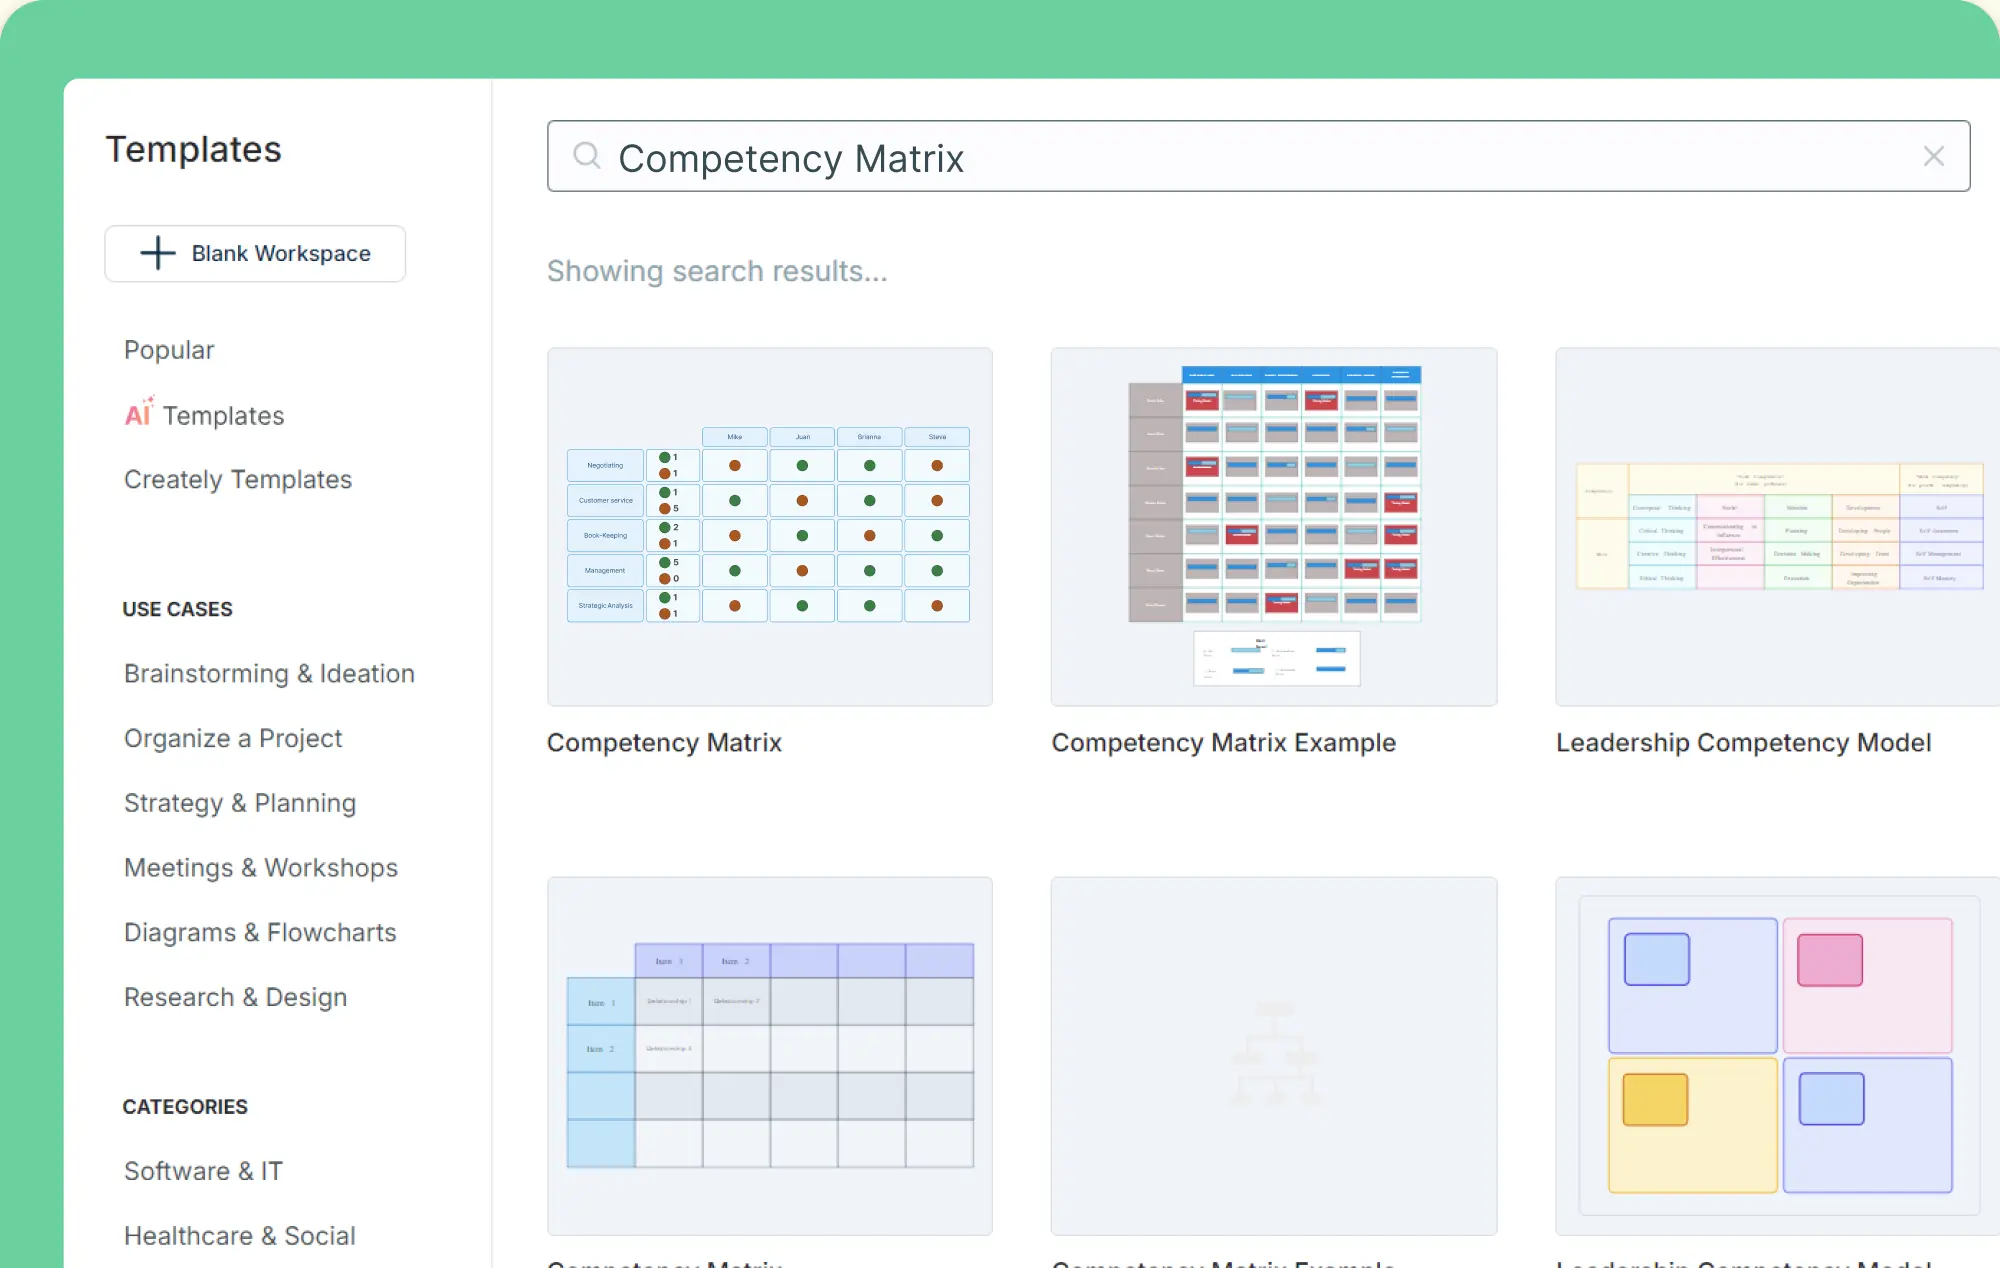Select Creately Templates

[238, 480]
